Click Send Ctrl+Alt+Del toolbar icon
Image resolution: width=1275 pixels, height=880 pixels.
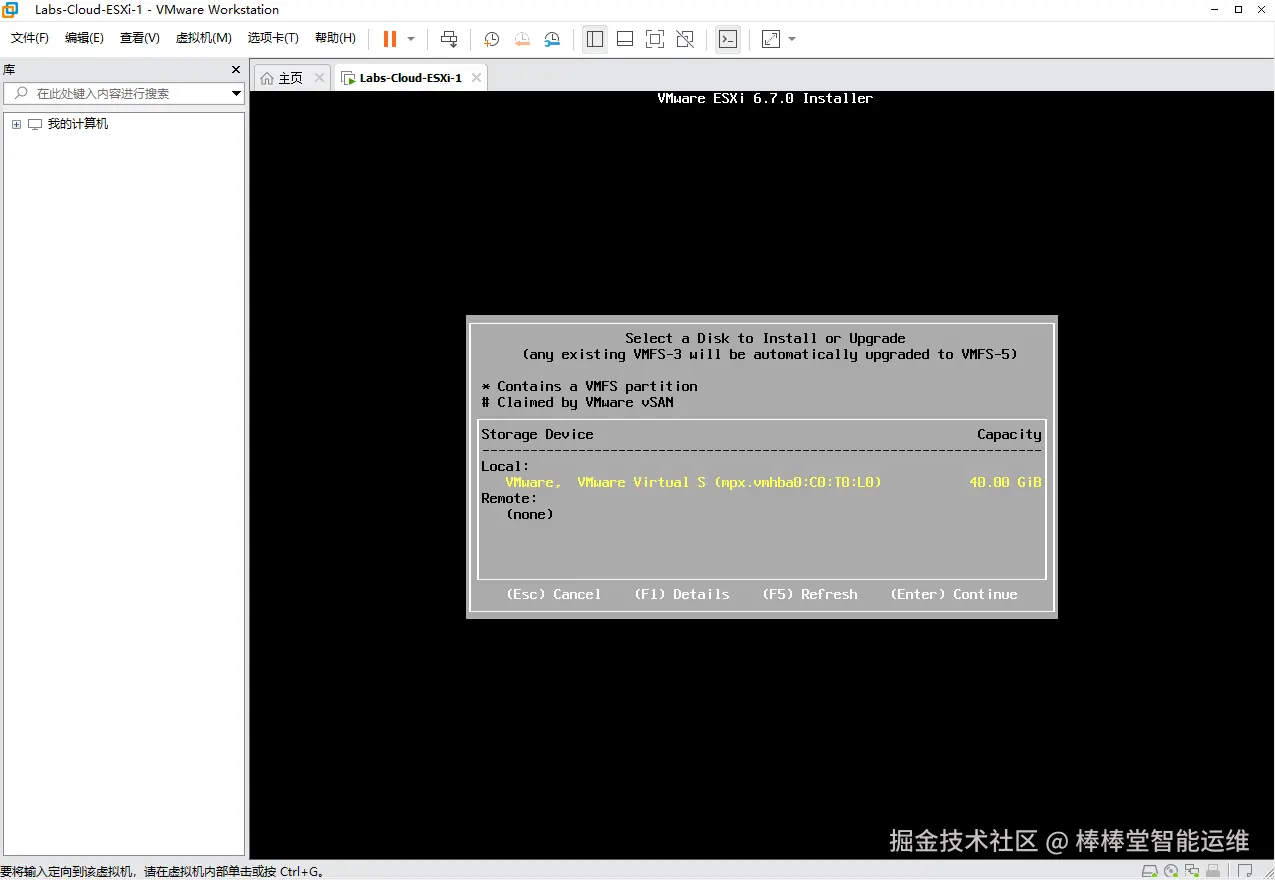449,39
